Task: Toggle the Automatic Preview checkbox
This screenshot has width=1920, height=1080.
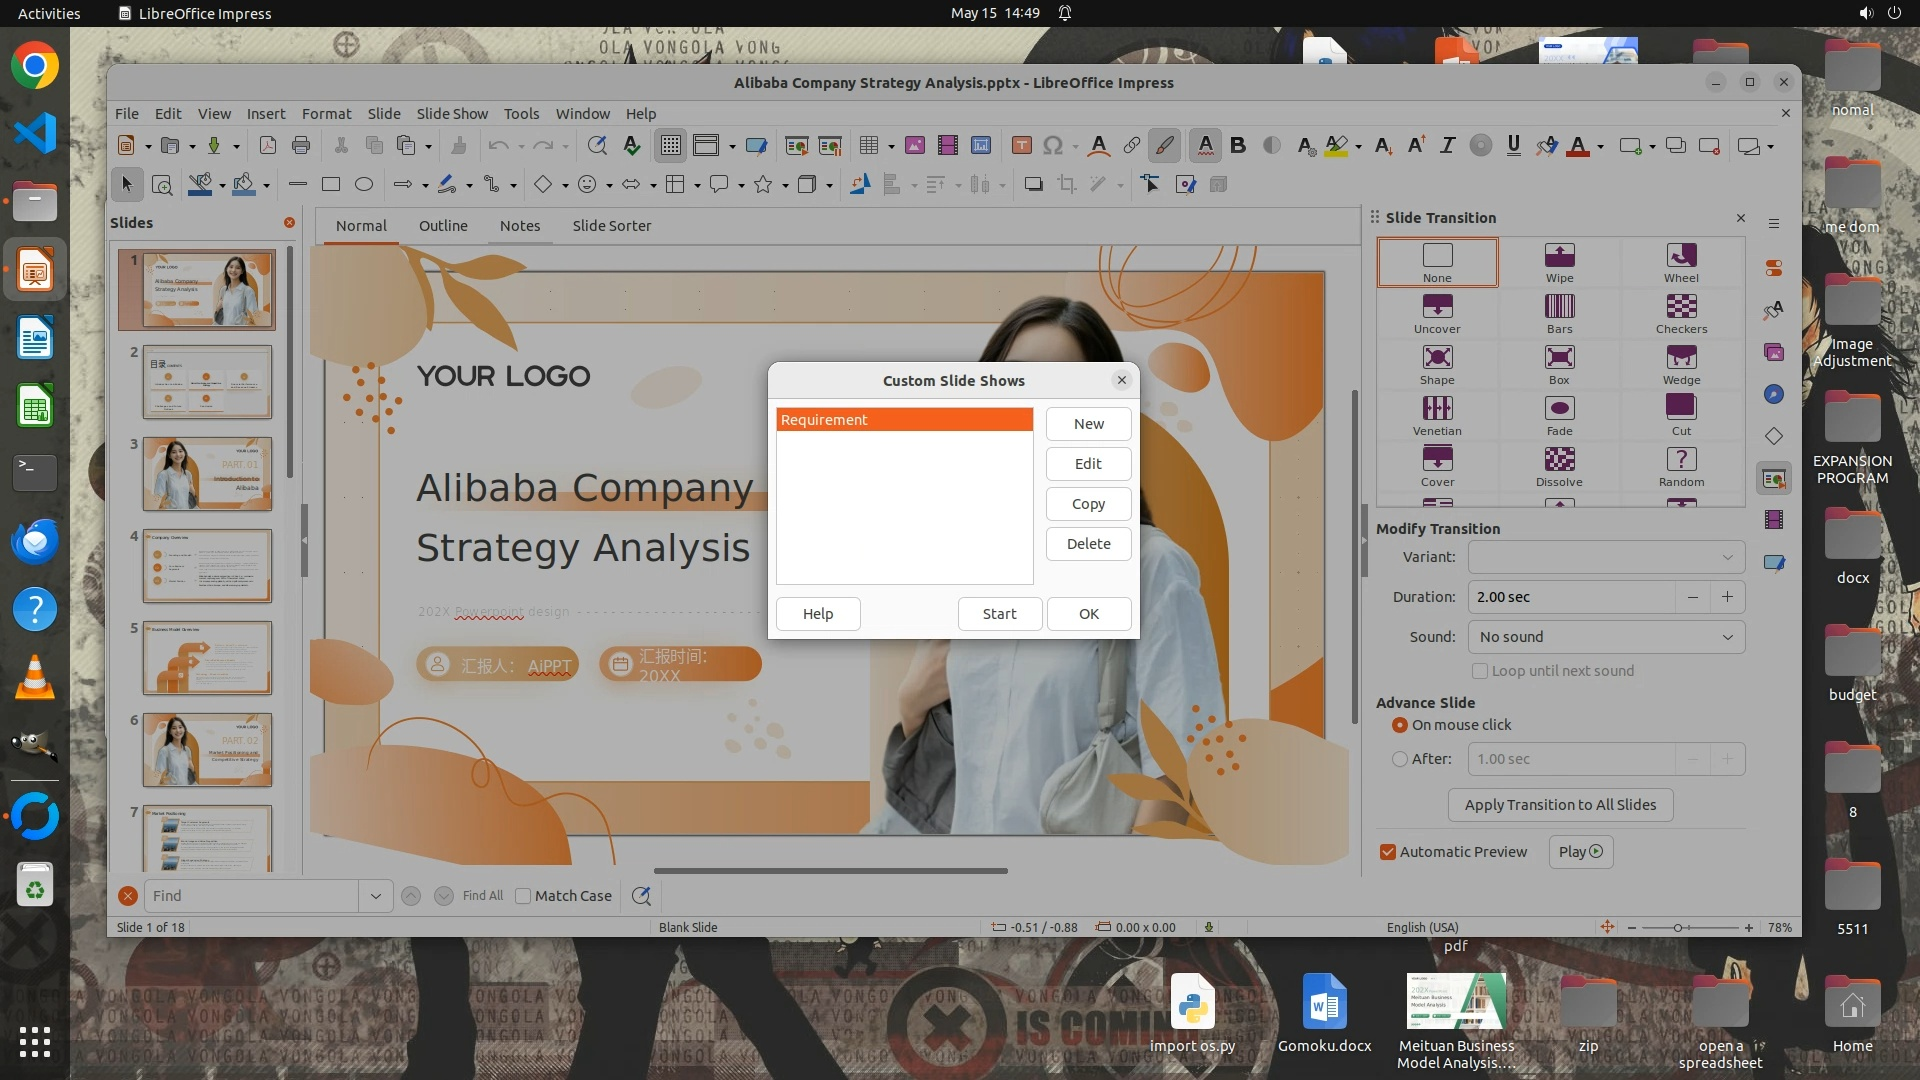Action: point(1388,852)
